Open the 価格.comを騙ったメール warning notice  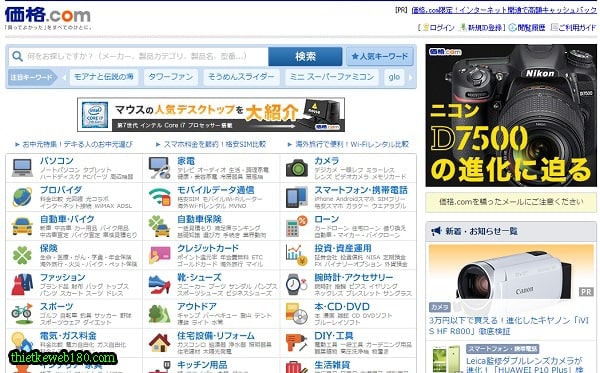[511, 202]
